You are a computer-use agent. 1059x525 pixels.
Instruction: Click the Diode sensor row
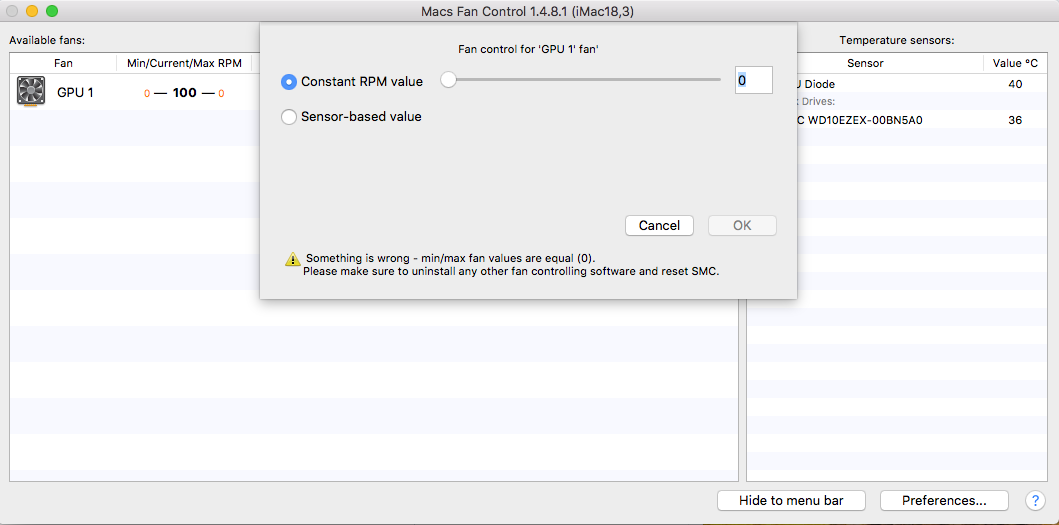pos(922,84)
